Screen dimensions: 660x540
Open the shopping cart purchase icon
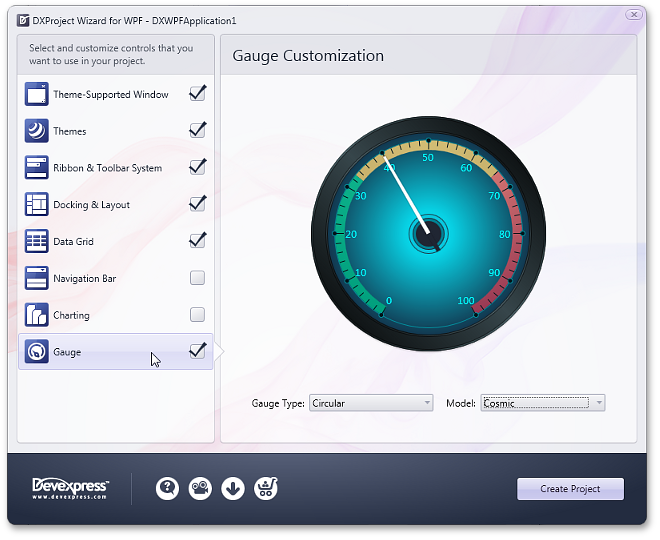click(266, 488)
